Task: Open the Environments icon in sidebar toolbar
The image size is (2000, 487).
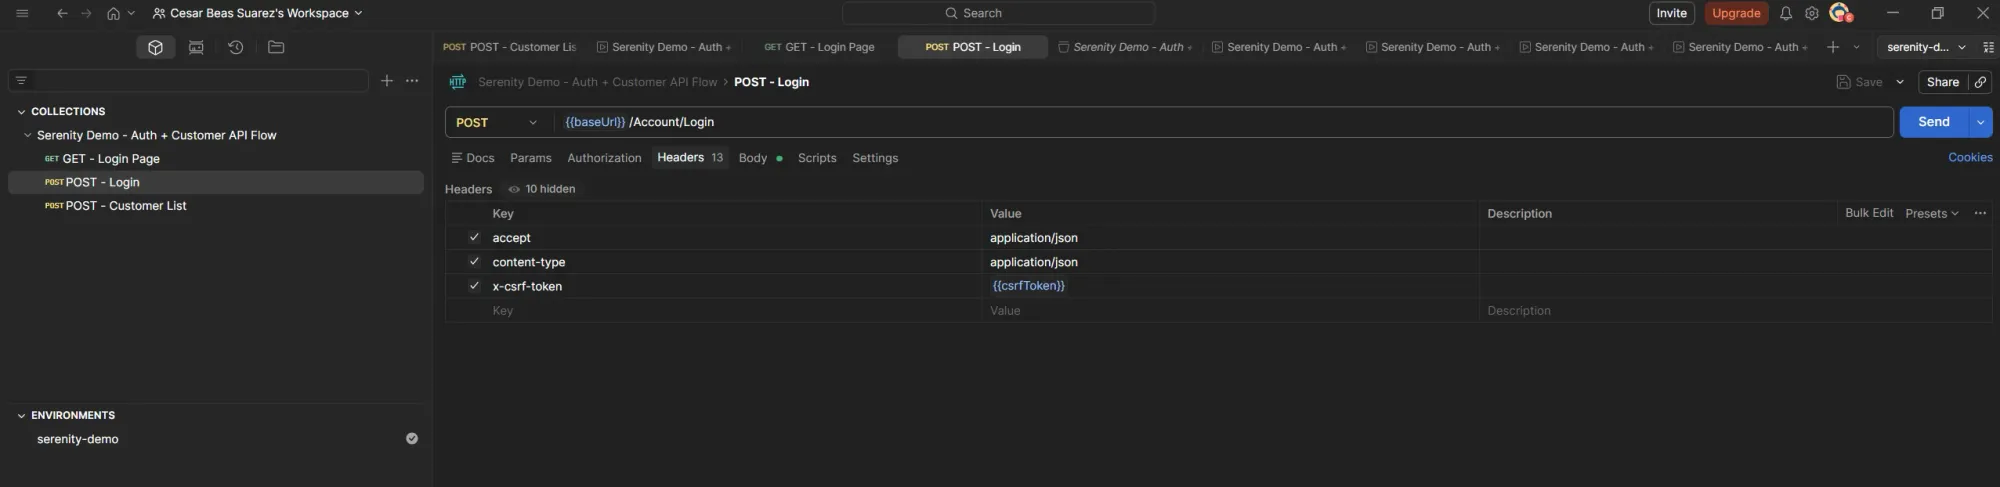Action: 196,47
